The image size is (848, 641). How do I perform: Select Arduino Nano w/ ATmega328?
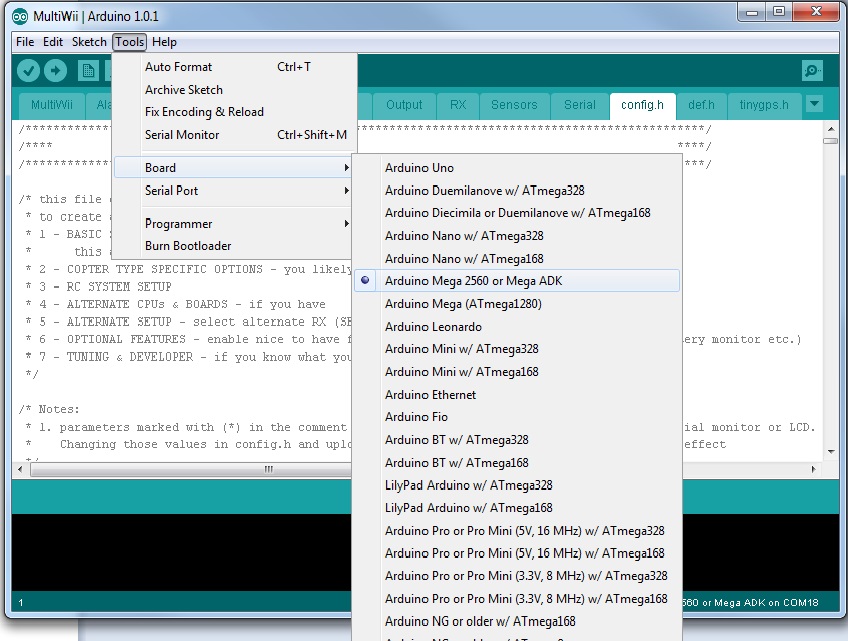point(517,236)
